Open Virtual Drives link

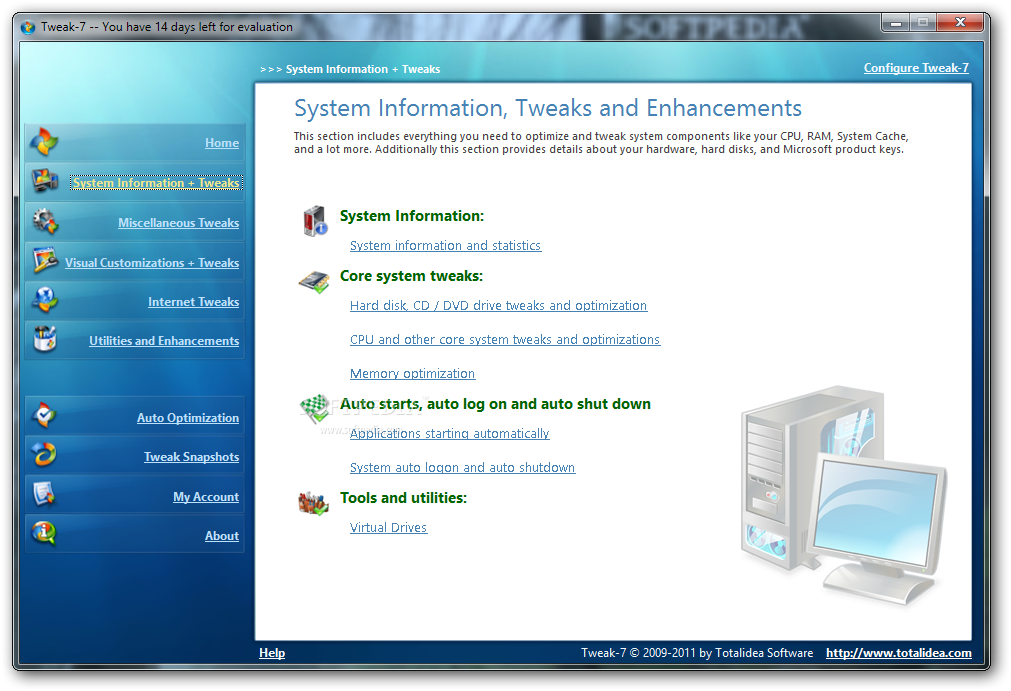point(388,528)
